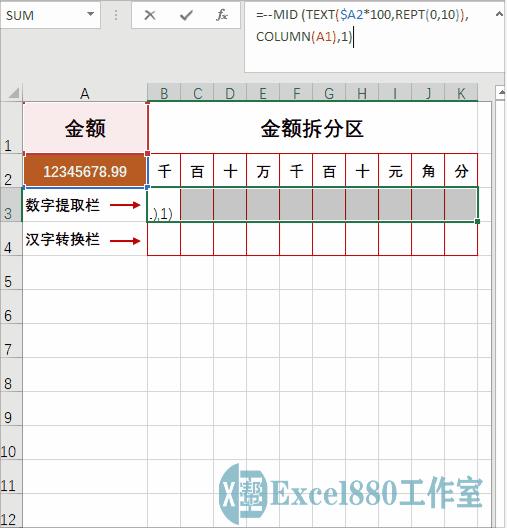Click the 金额 header cell
This screenshot has height=528, width=507.
pos(85,128)
